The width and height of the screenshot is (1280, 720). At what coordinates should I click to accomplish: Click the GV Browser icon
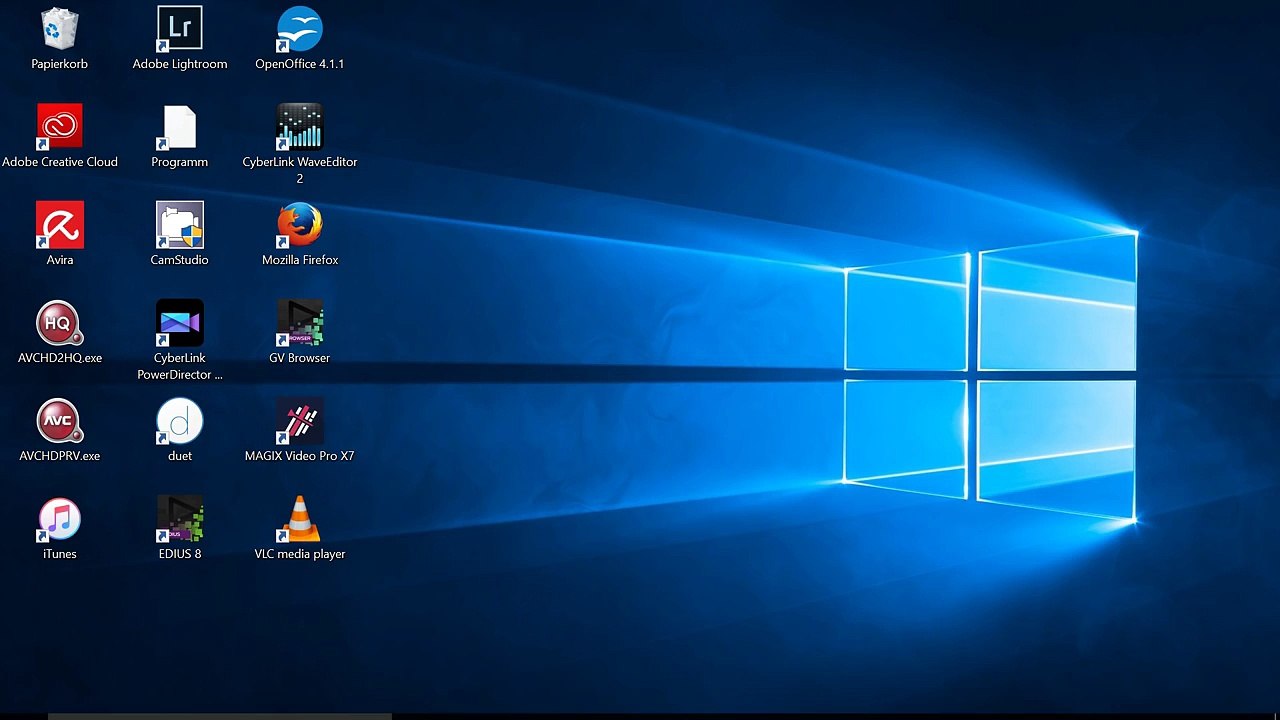300,323
